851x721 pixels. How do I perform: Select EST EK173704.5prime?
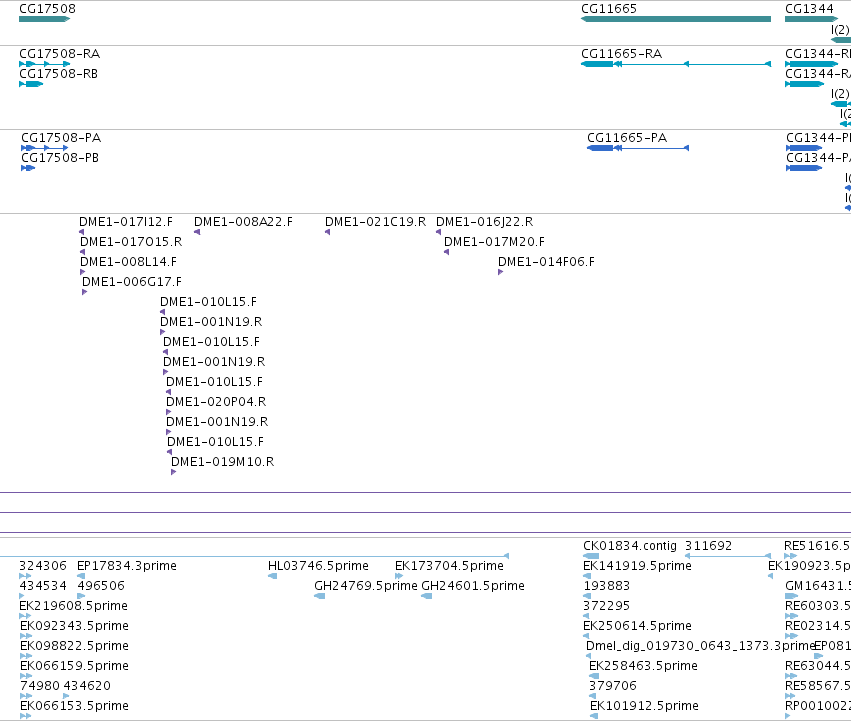click(399, 576)
